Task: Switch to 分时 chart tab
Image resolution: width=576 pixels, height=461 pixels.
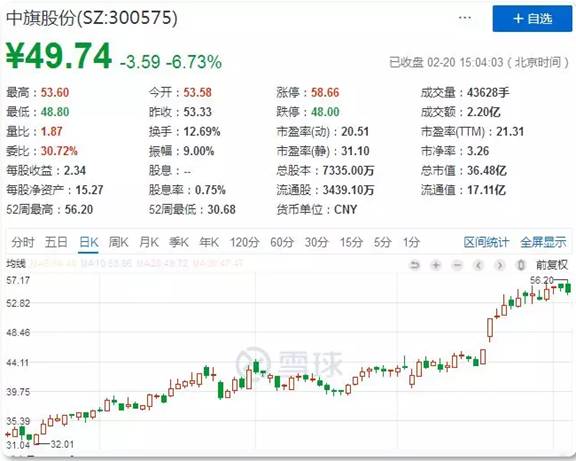Action: click(23, 242)
